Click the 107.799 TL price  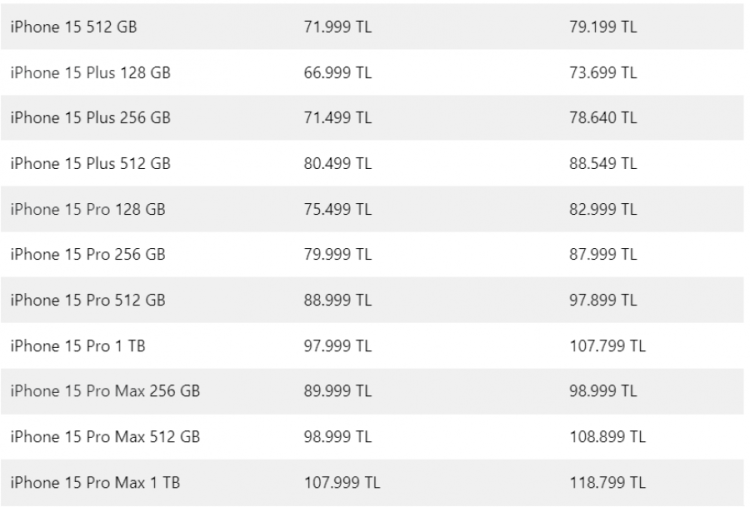(x=607, y=346)
